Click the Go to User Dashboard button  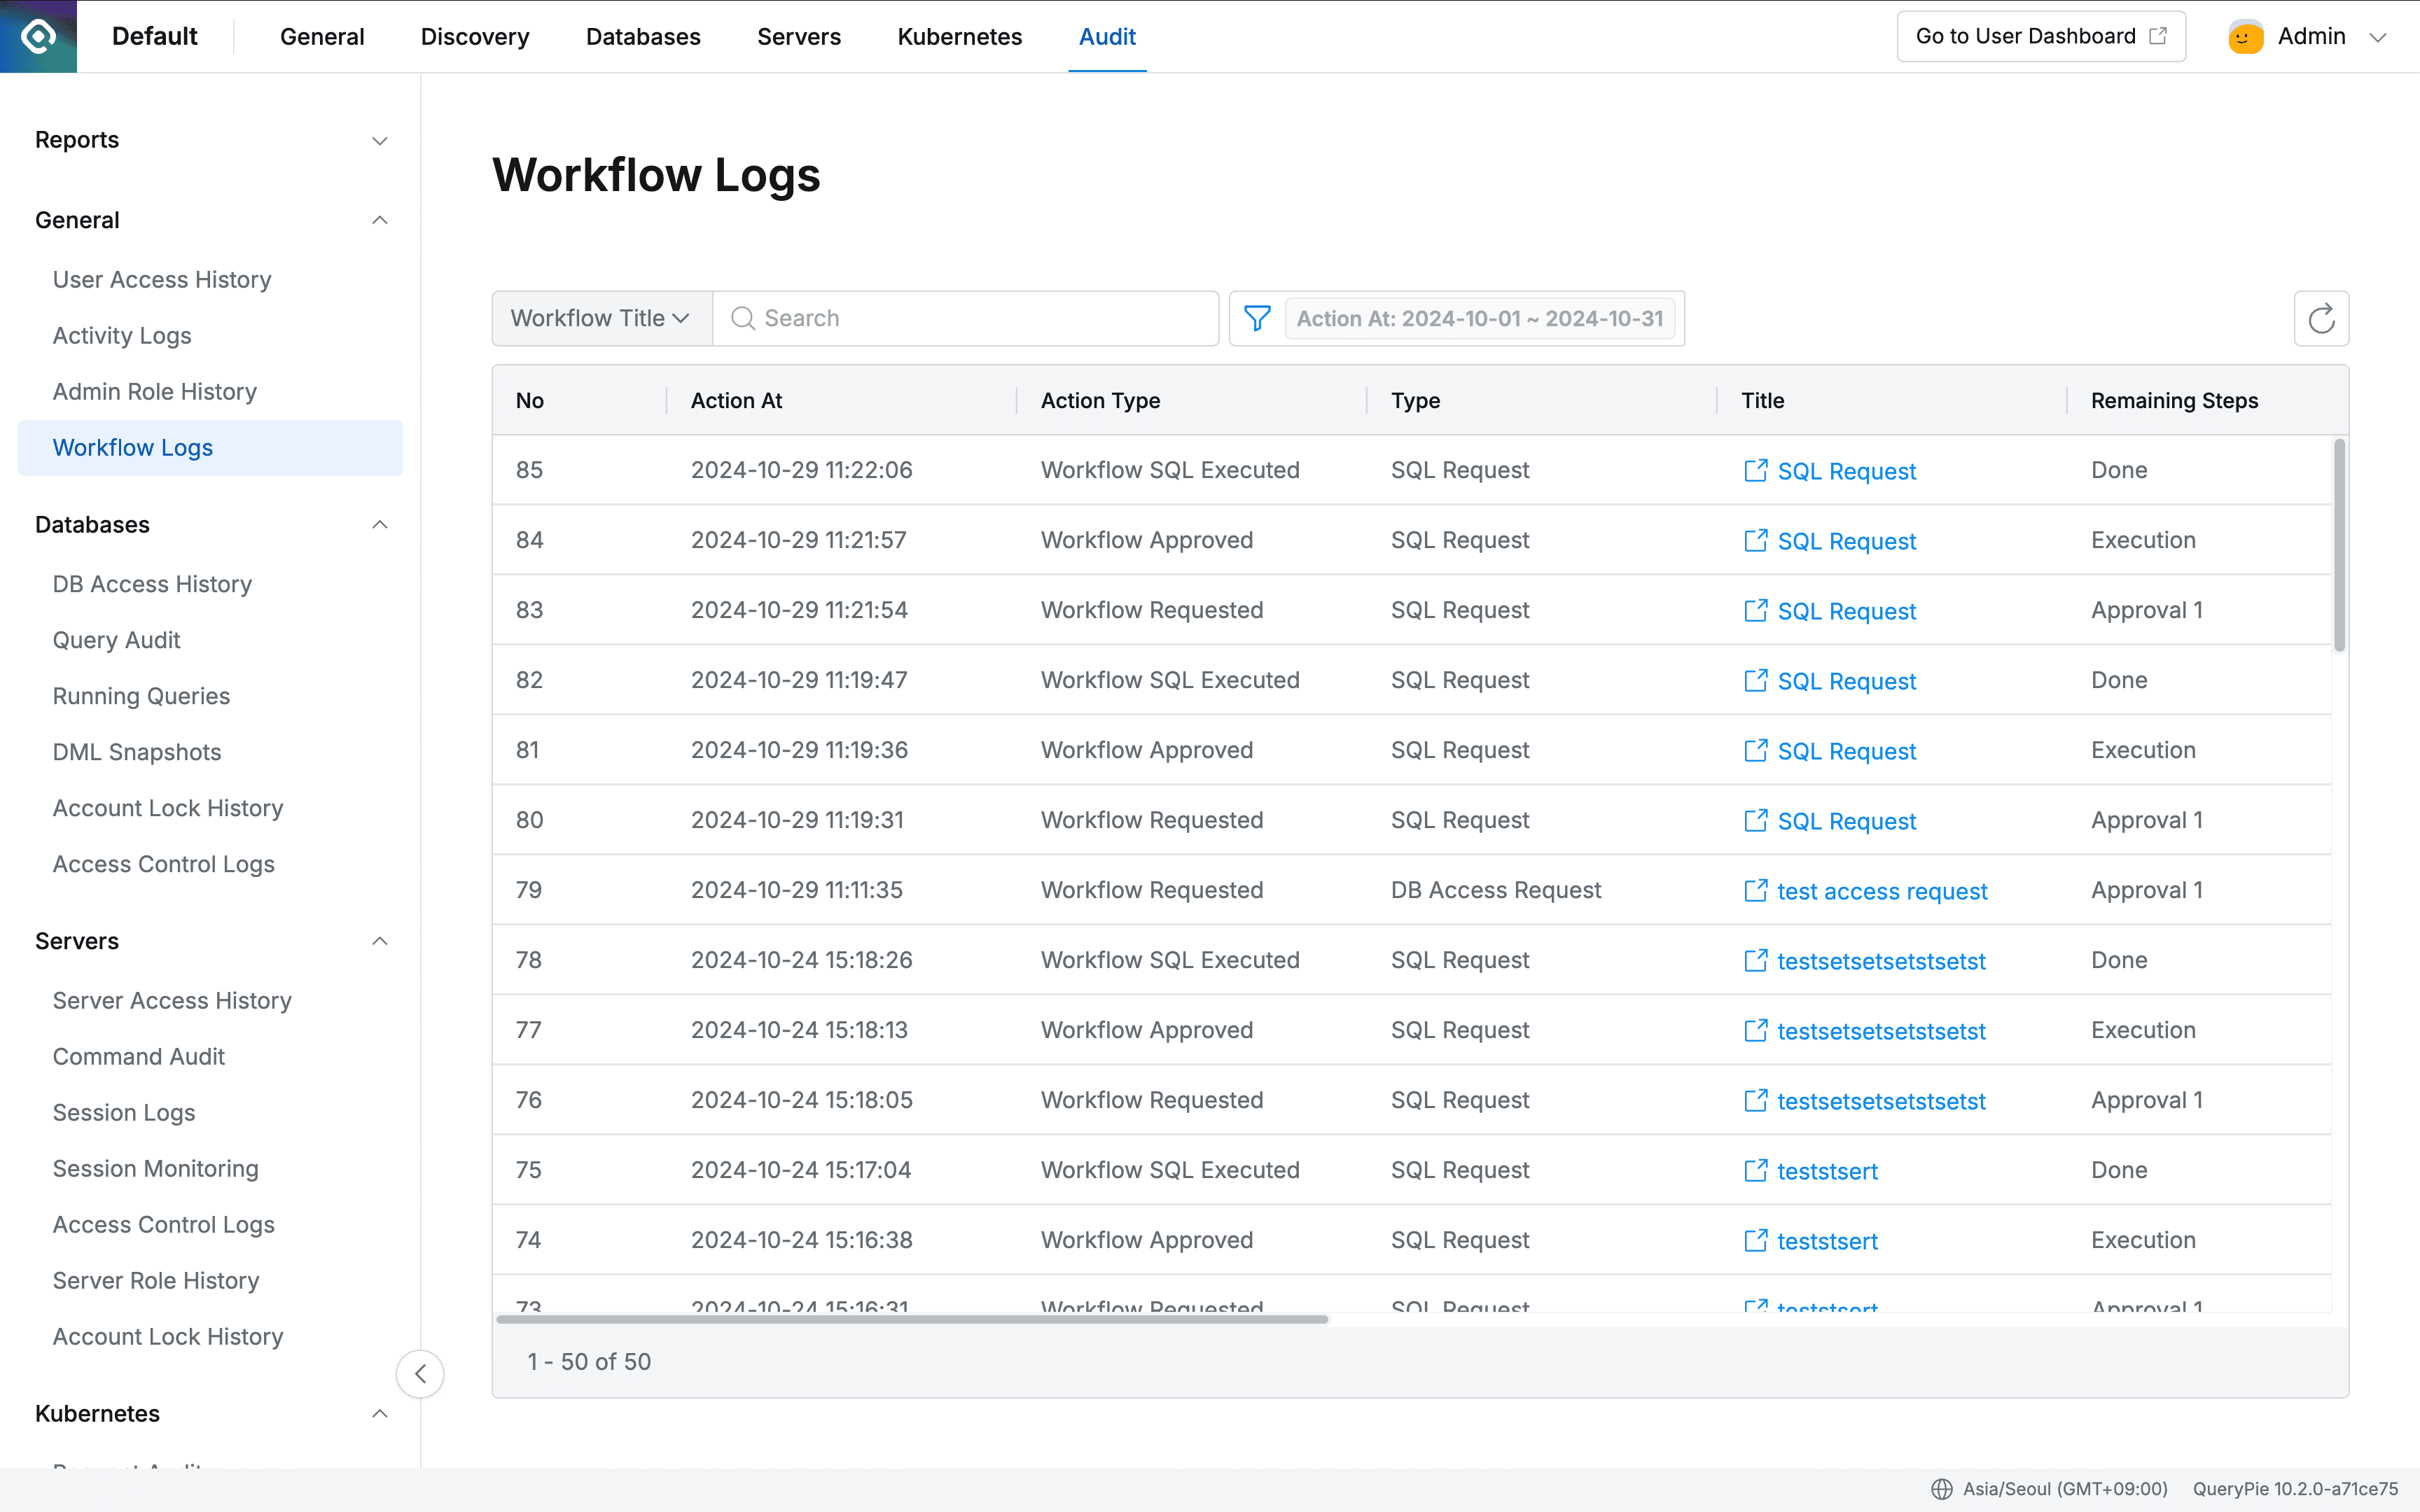(x=2040, y=35)
